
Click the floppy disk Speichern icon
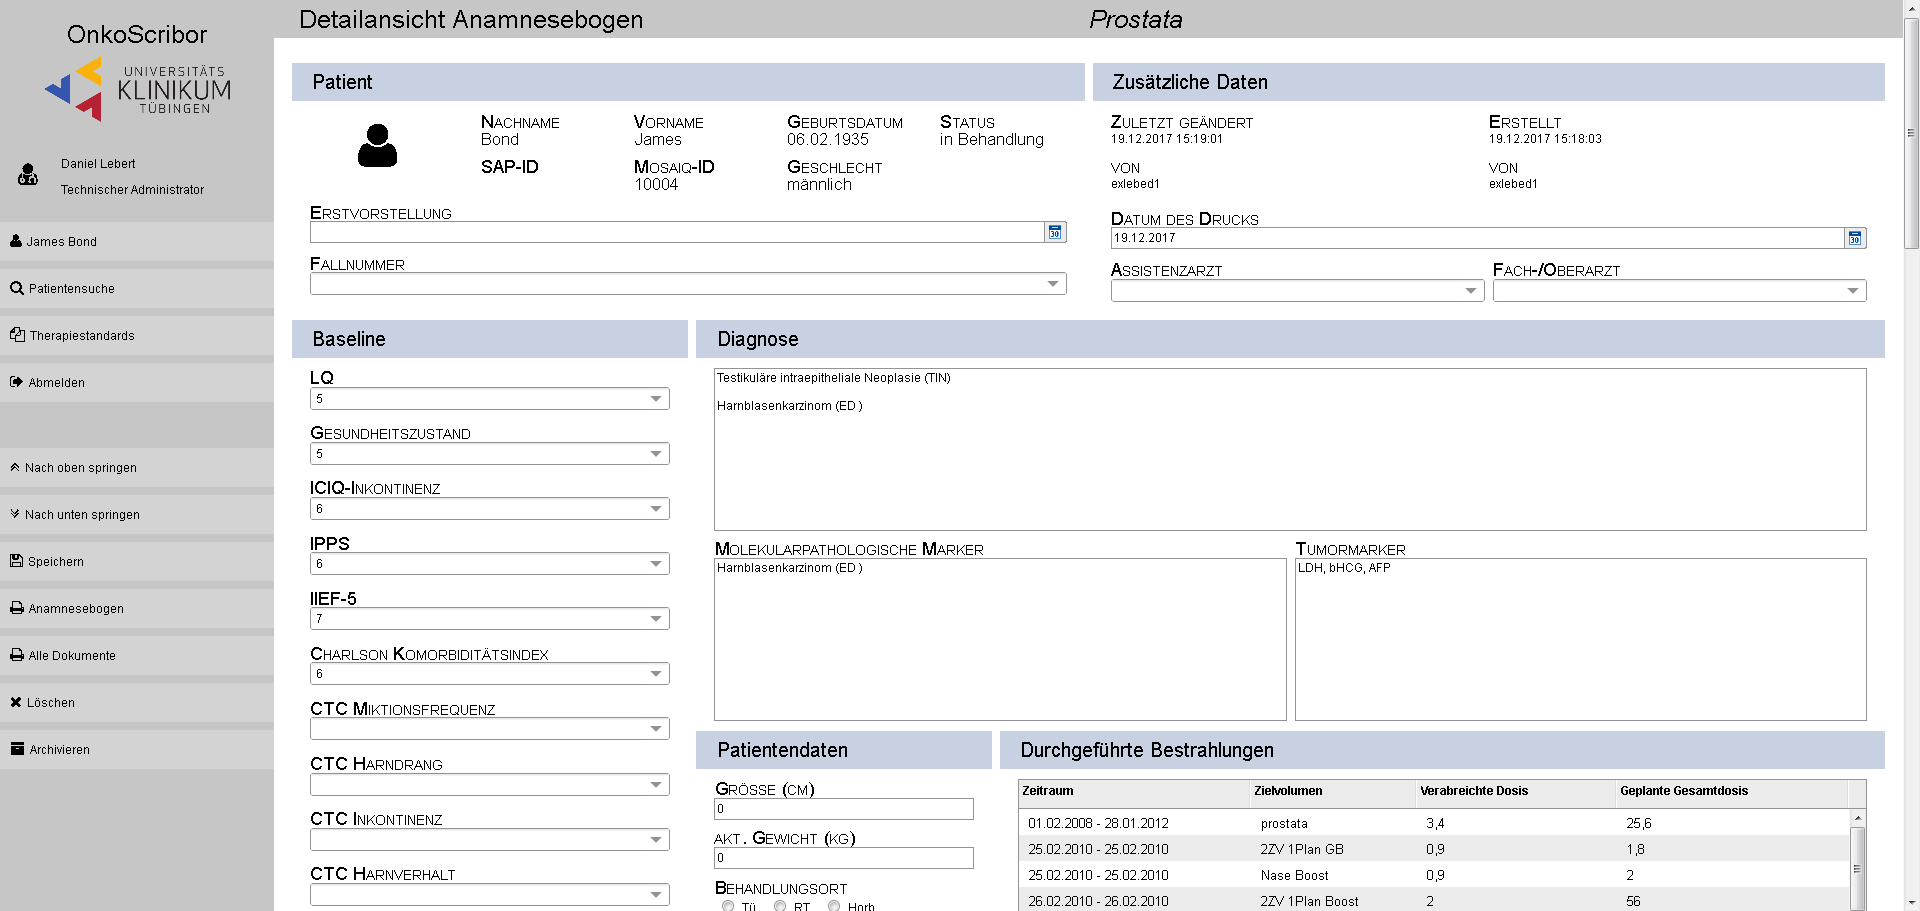16,561
